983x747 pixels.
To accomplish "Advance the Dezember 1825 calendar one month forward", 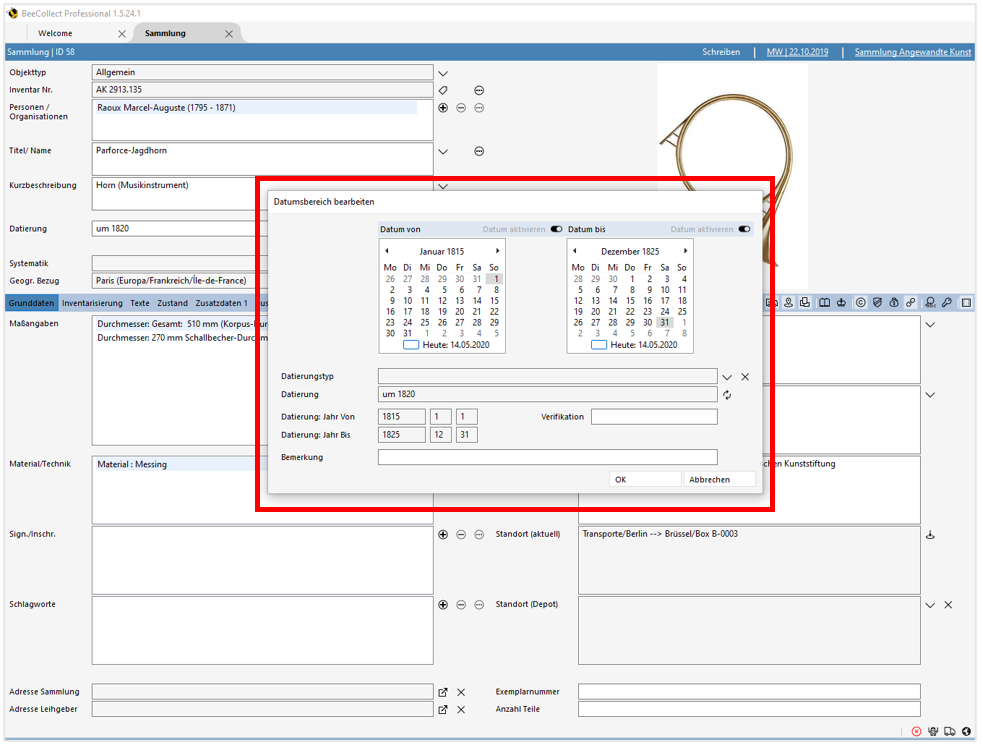I will click(686, 251).
